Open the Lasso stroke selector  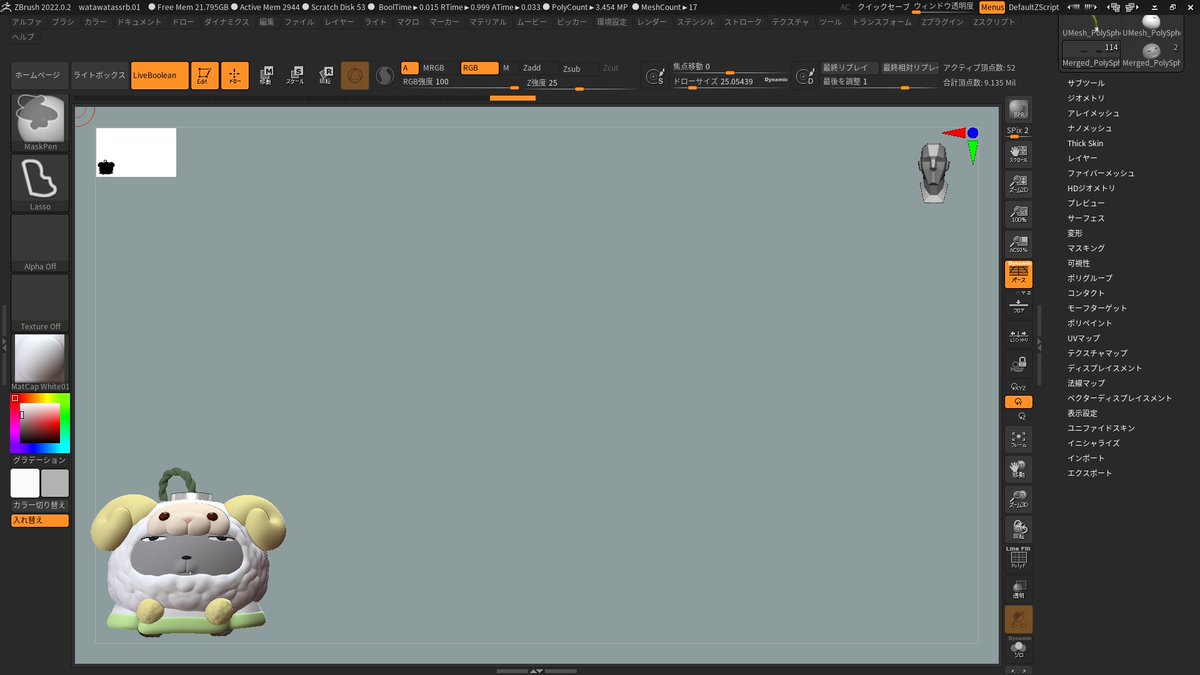coord(40,183)
